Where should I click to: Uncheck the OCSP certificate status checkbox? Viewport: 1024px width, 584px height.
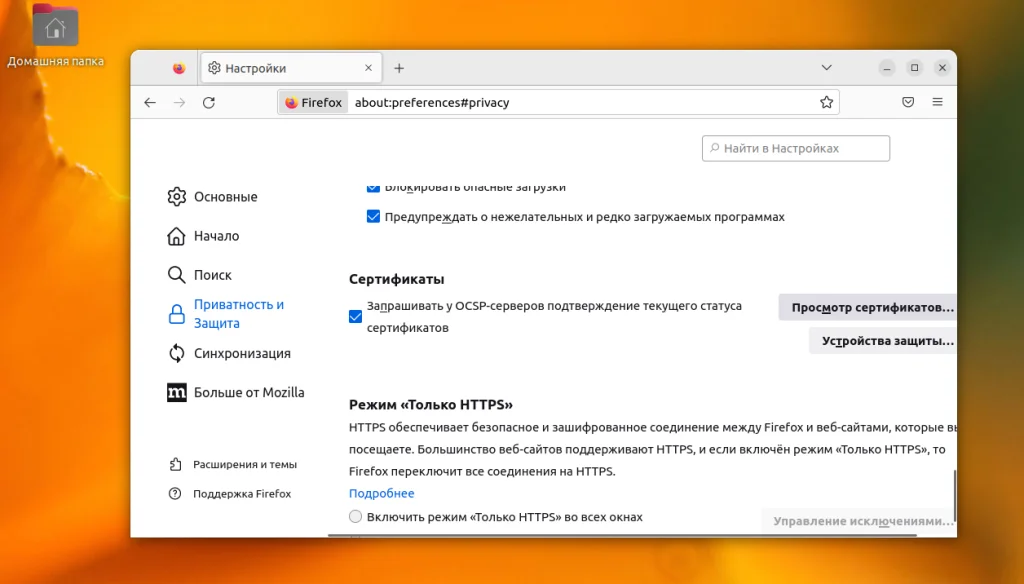355,316
